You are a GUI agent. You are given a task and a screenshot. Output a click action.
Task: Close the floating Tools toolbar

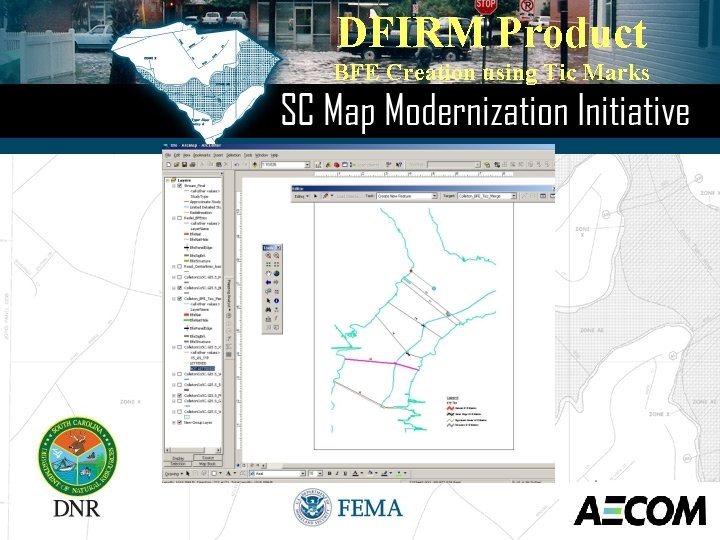click(278, 248)
